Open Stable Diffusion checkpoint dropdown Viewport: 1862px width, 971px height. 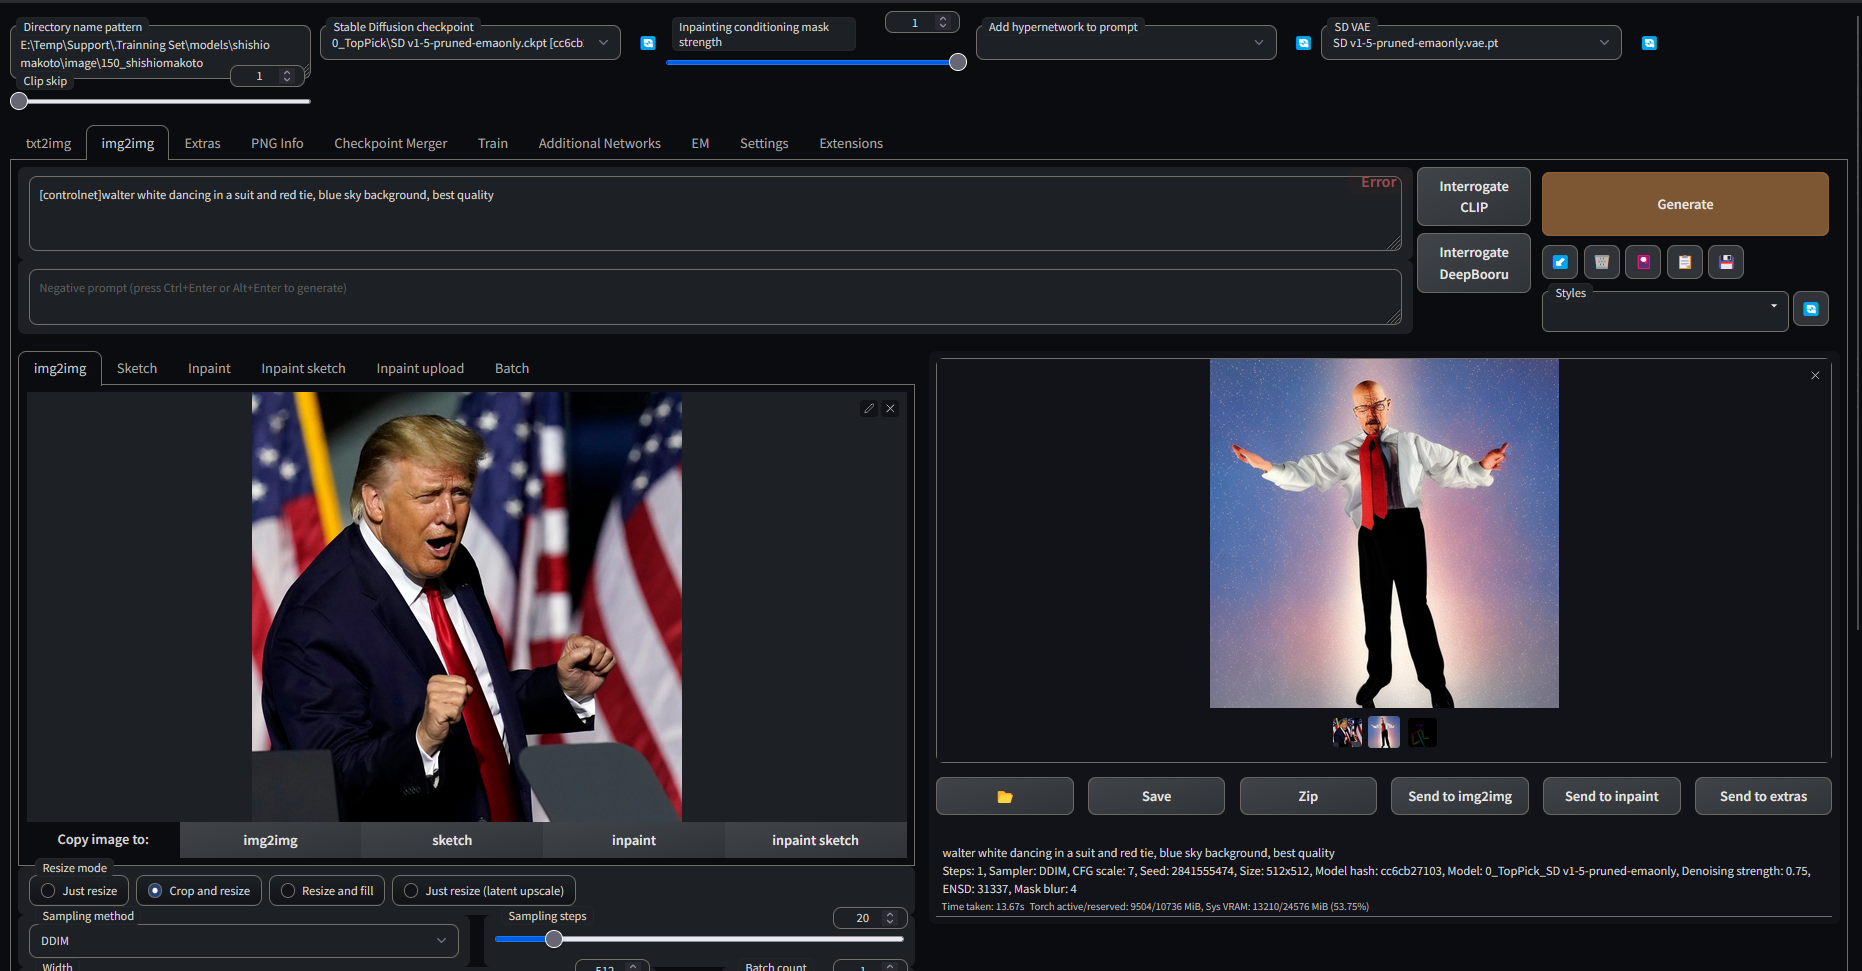click(470, 43)
